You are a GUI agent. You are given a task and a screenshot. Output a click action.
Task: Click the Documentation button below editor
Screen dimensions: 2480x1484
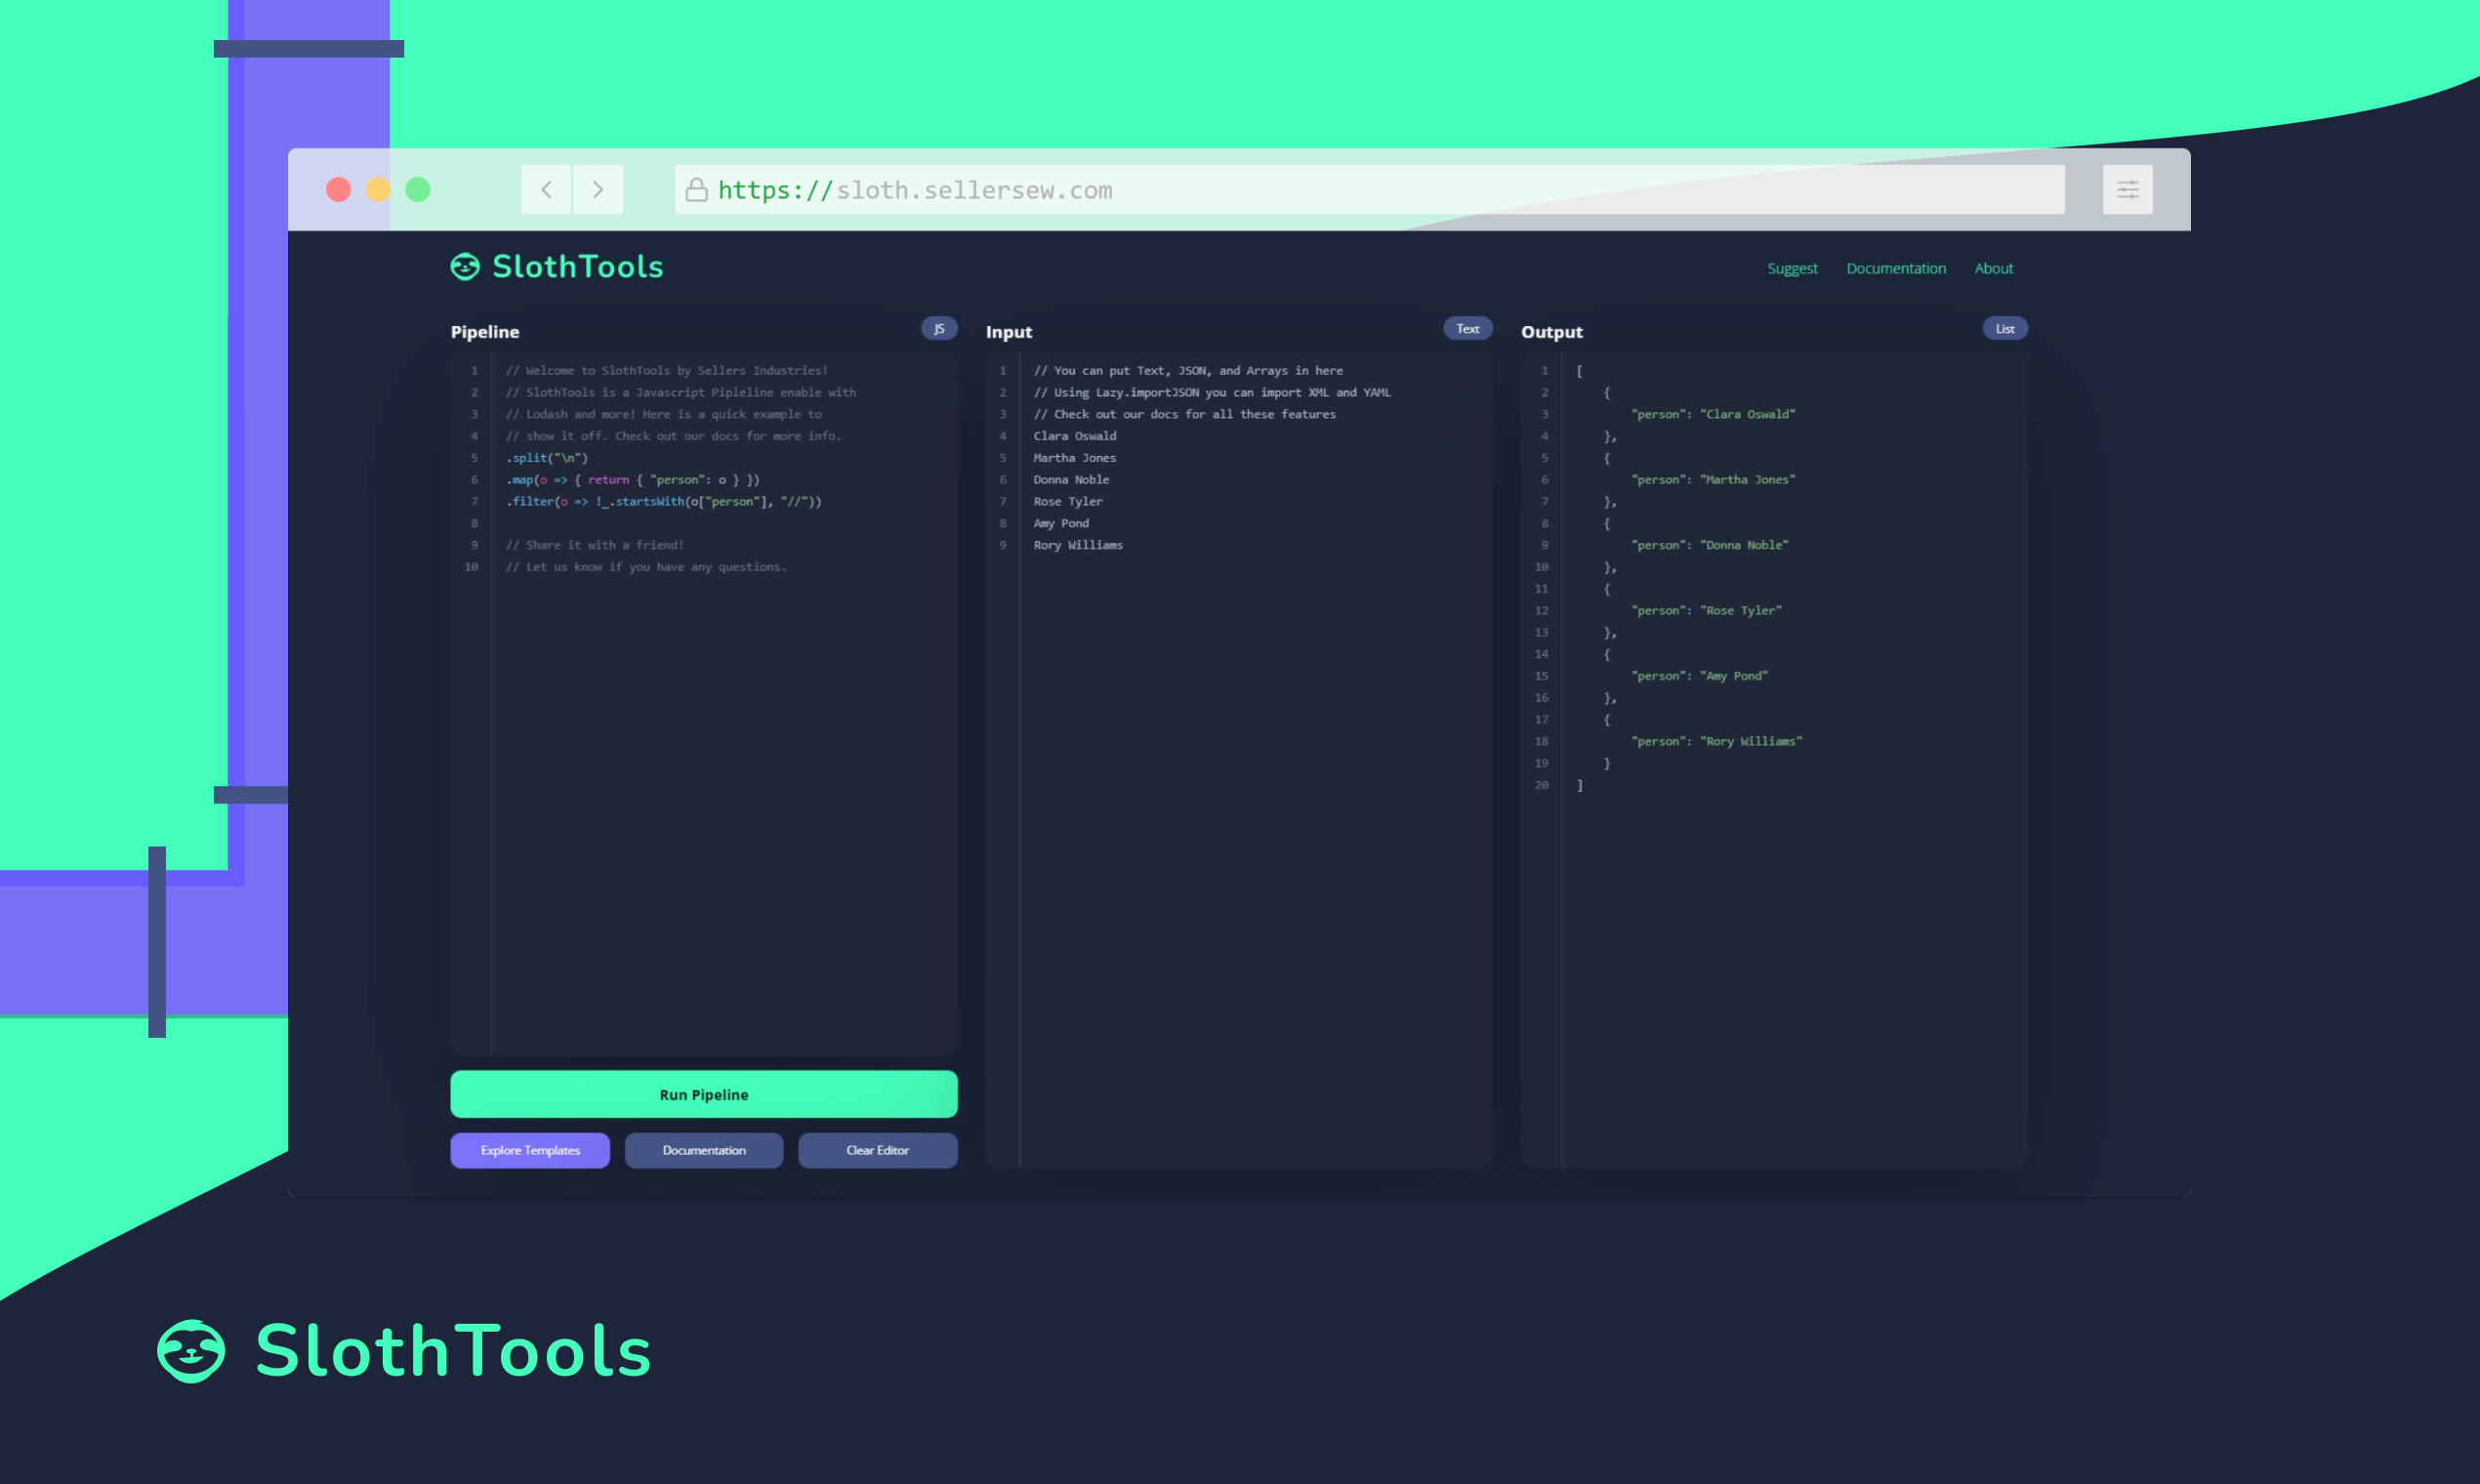pyautogui.click(x=704, y=1150)
